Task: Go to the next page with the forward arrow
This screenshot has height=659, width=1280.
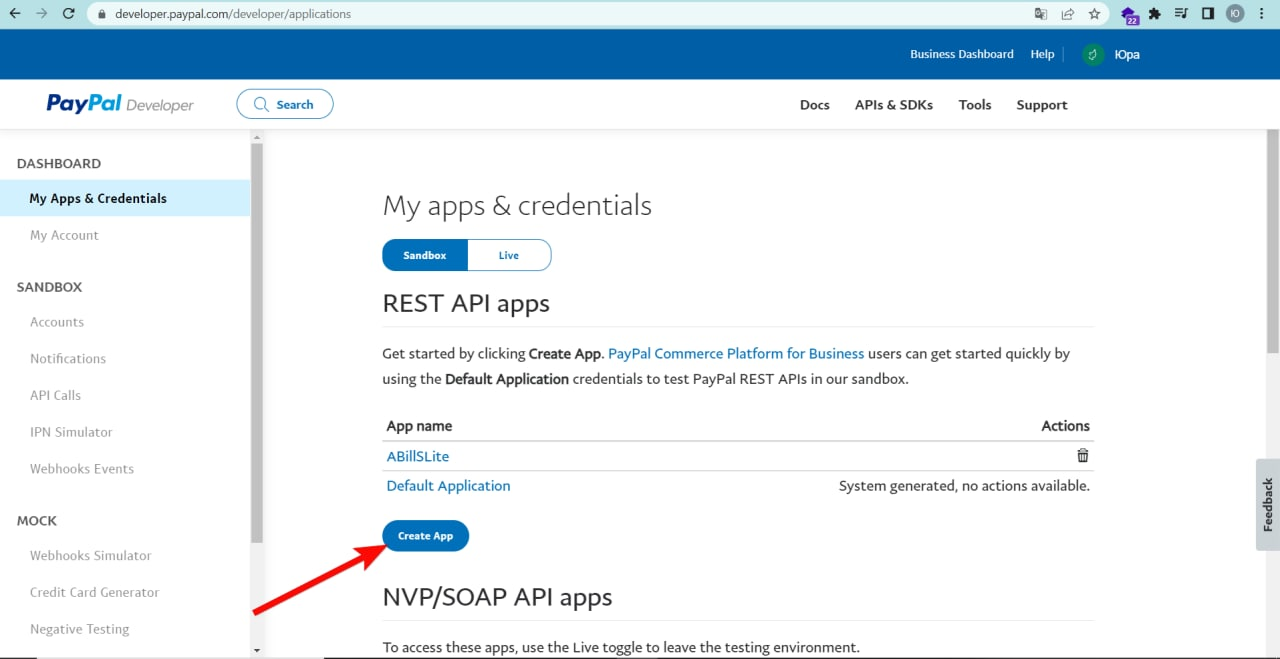Action: [x=42, y=14]
